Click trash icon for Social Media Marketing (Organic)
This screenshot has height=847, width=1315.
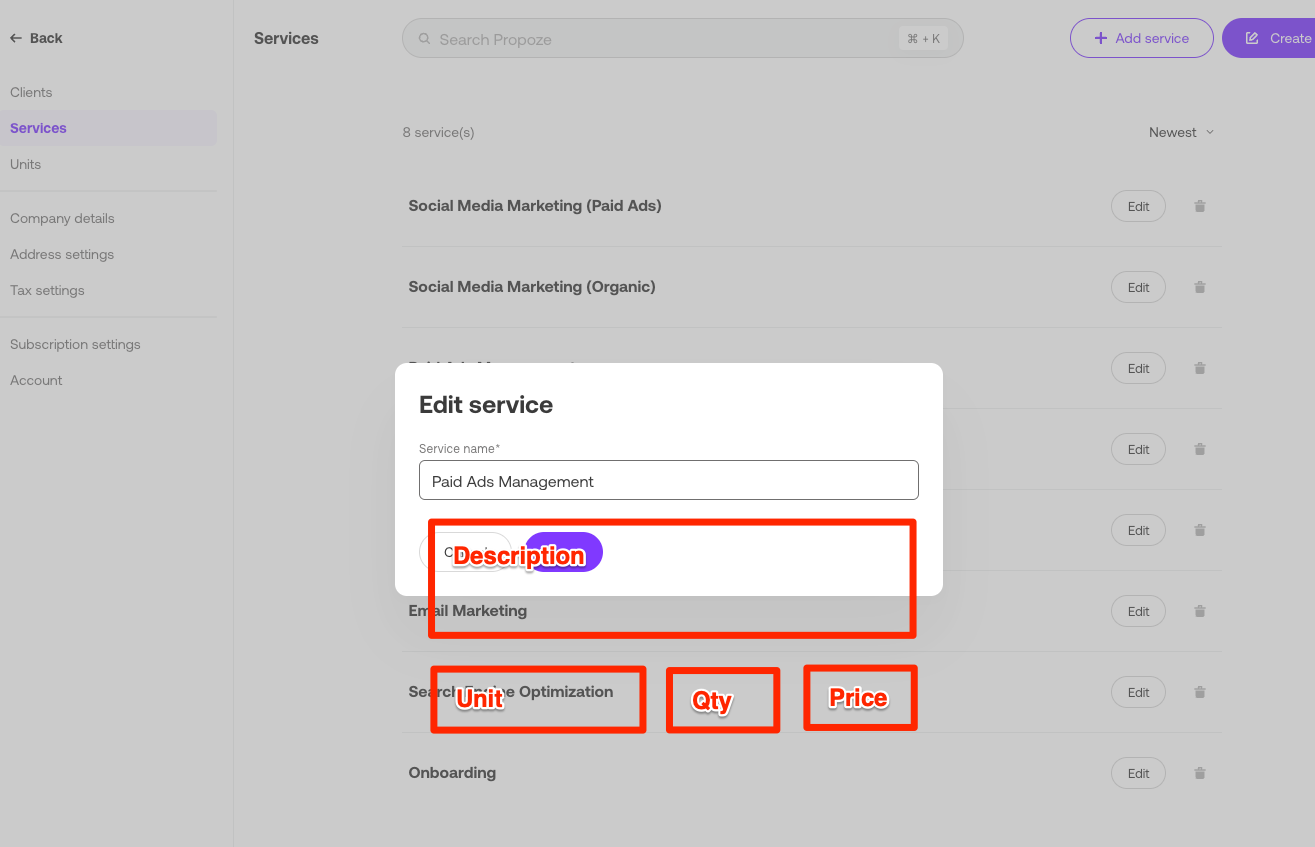(1200, 287)
